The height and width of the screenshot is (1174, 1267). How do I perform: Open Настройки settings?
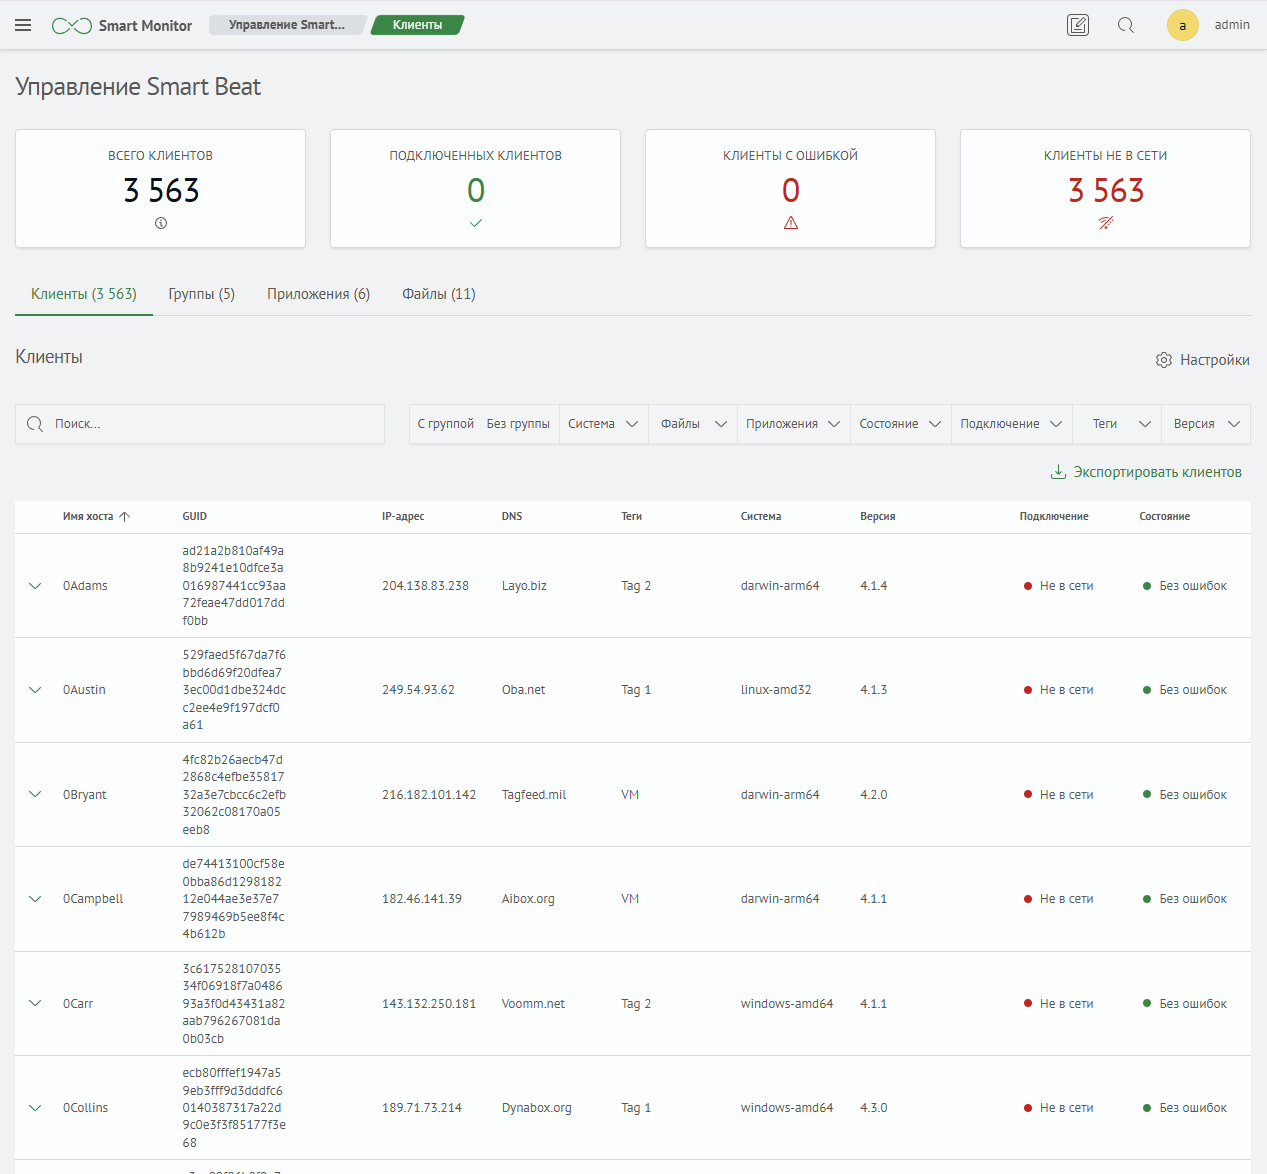click(x=1203, y=360)
